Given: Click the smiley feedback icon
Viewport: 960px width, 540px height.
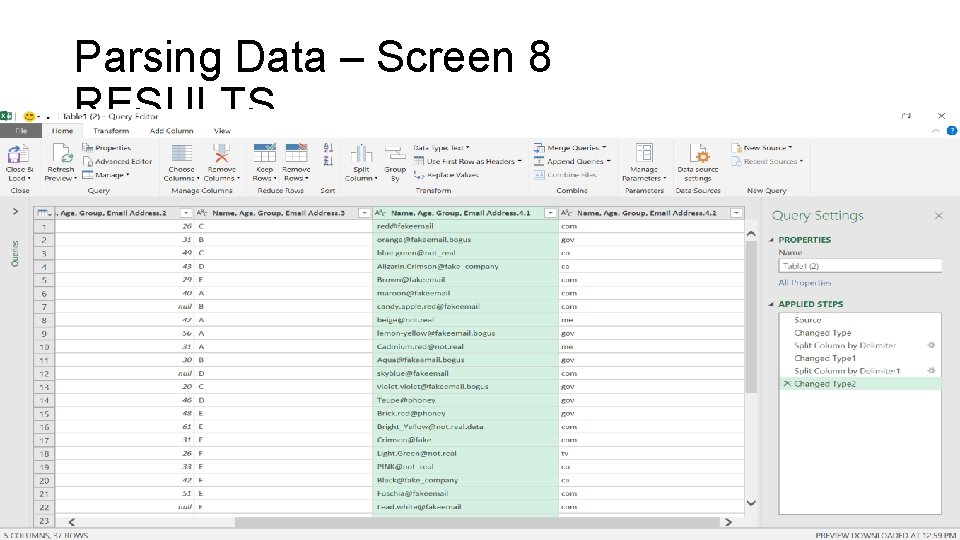Looking at the screenshot, I should point(29,116).
